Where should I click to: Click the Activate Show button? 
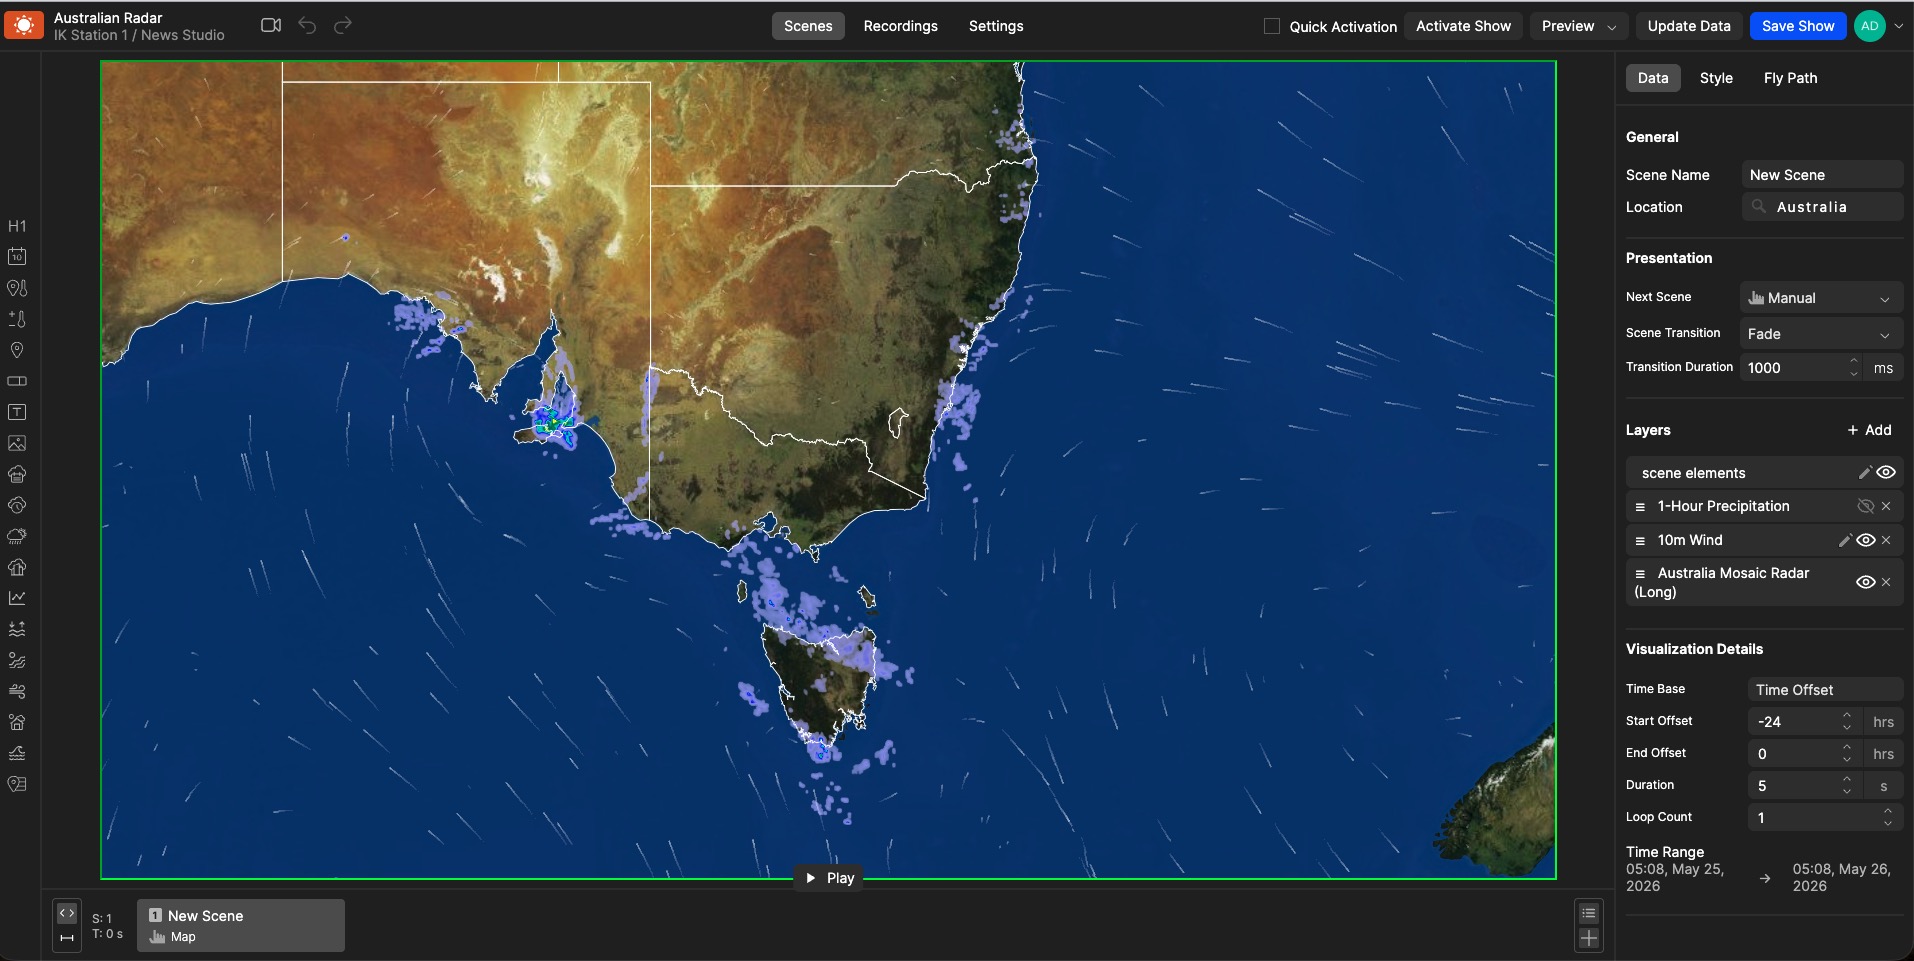point(1463,26)
